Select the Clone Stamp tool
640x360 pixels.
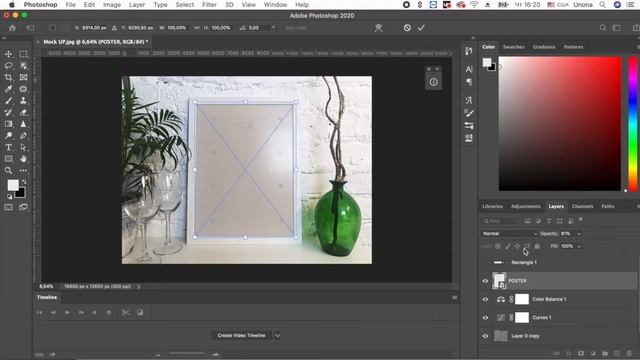(23, 100)
